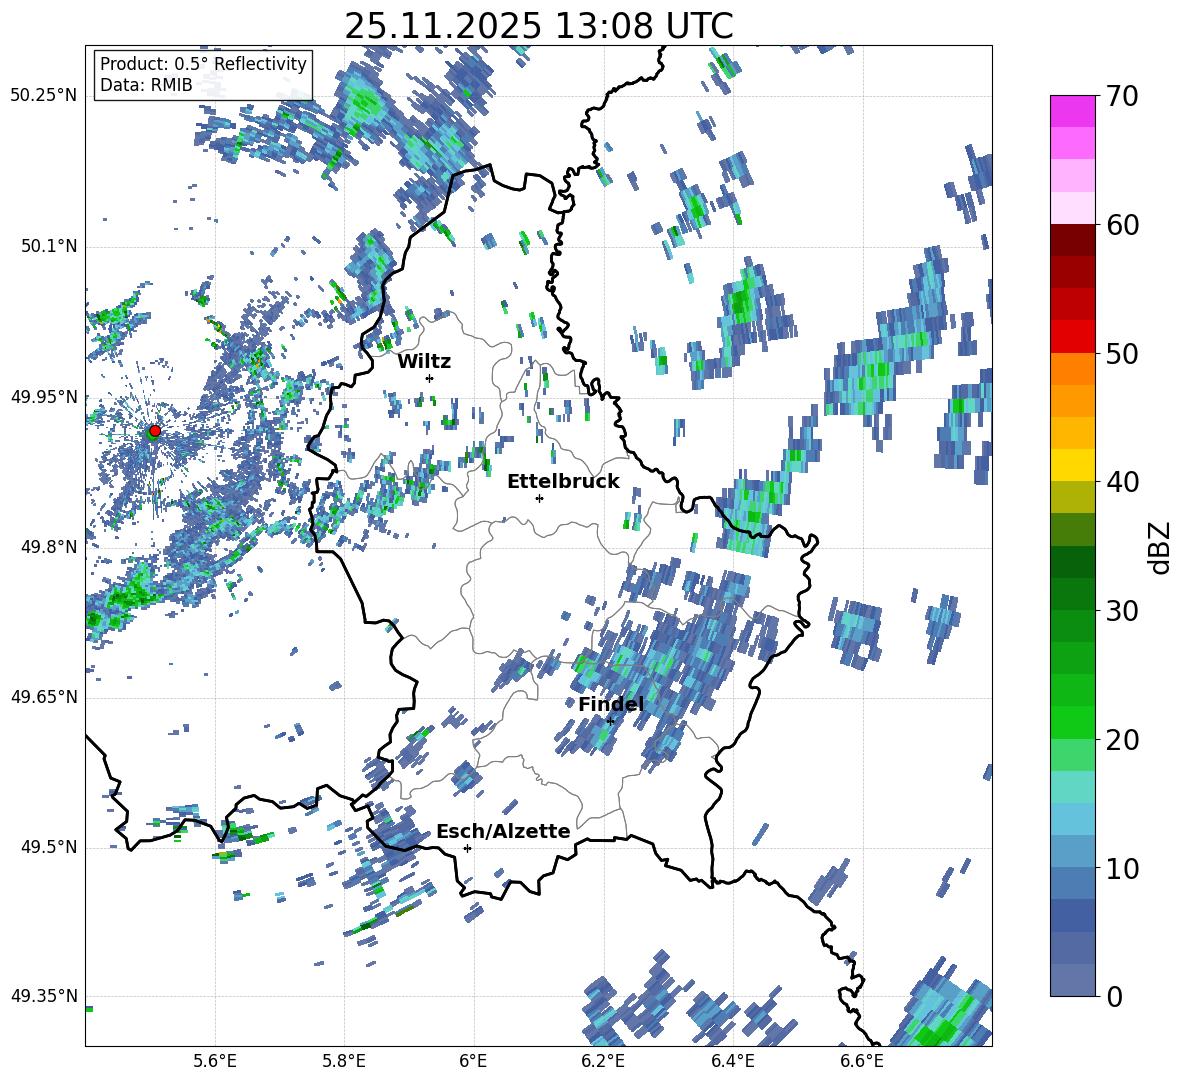The height and width of the screenshot is (1081, 1184).
Task: Click the 30 tick on the colorbar
Action: (x=1123, y=611)
